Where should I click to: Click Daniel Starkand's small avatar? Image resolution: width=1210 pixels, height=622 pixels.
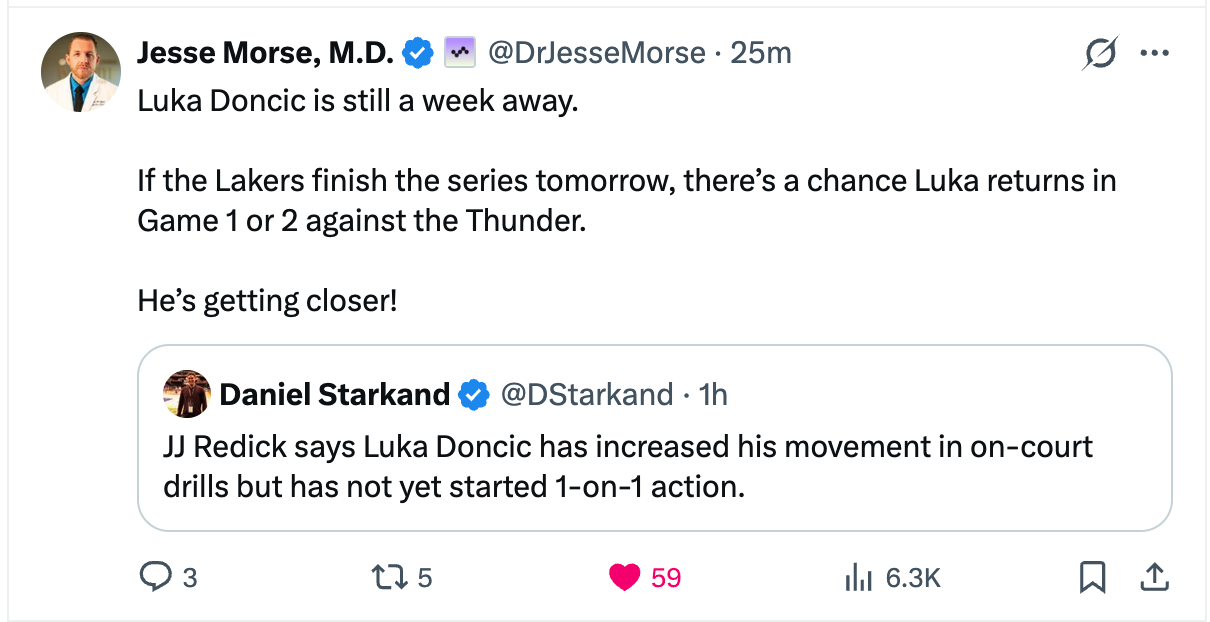186,395
